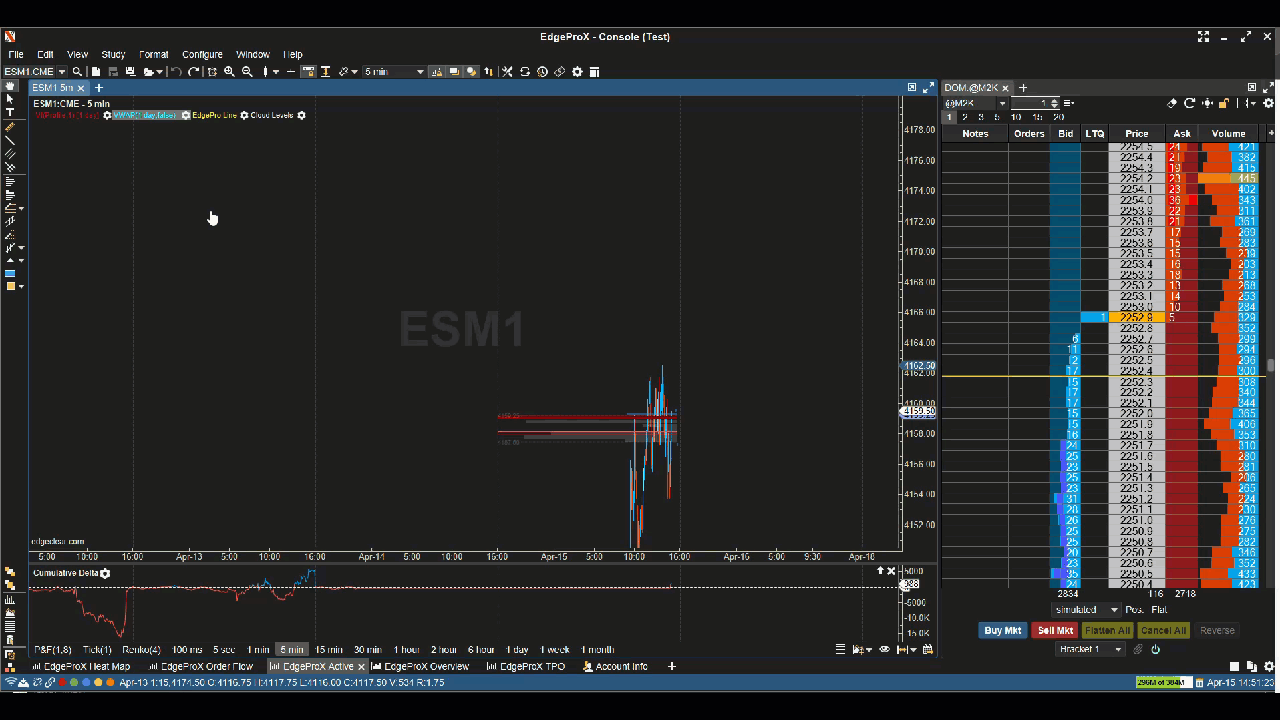1280x720 pixels.
Task: Move the Cumulative Delta panel up
Action: pos(880,571)
